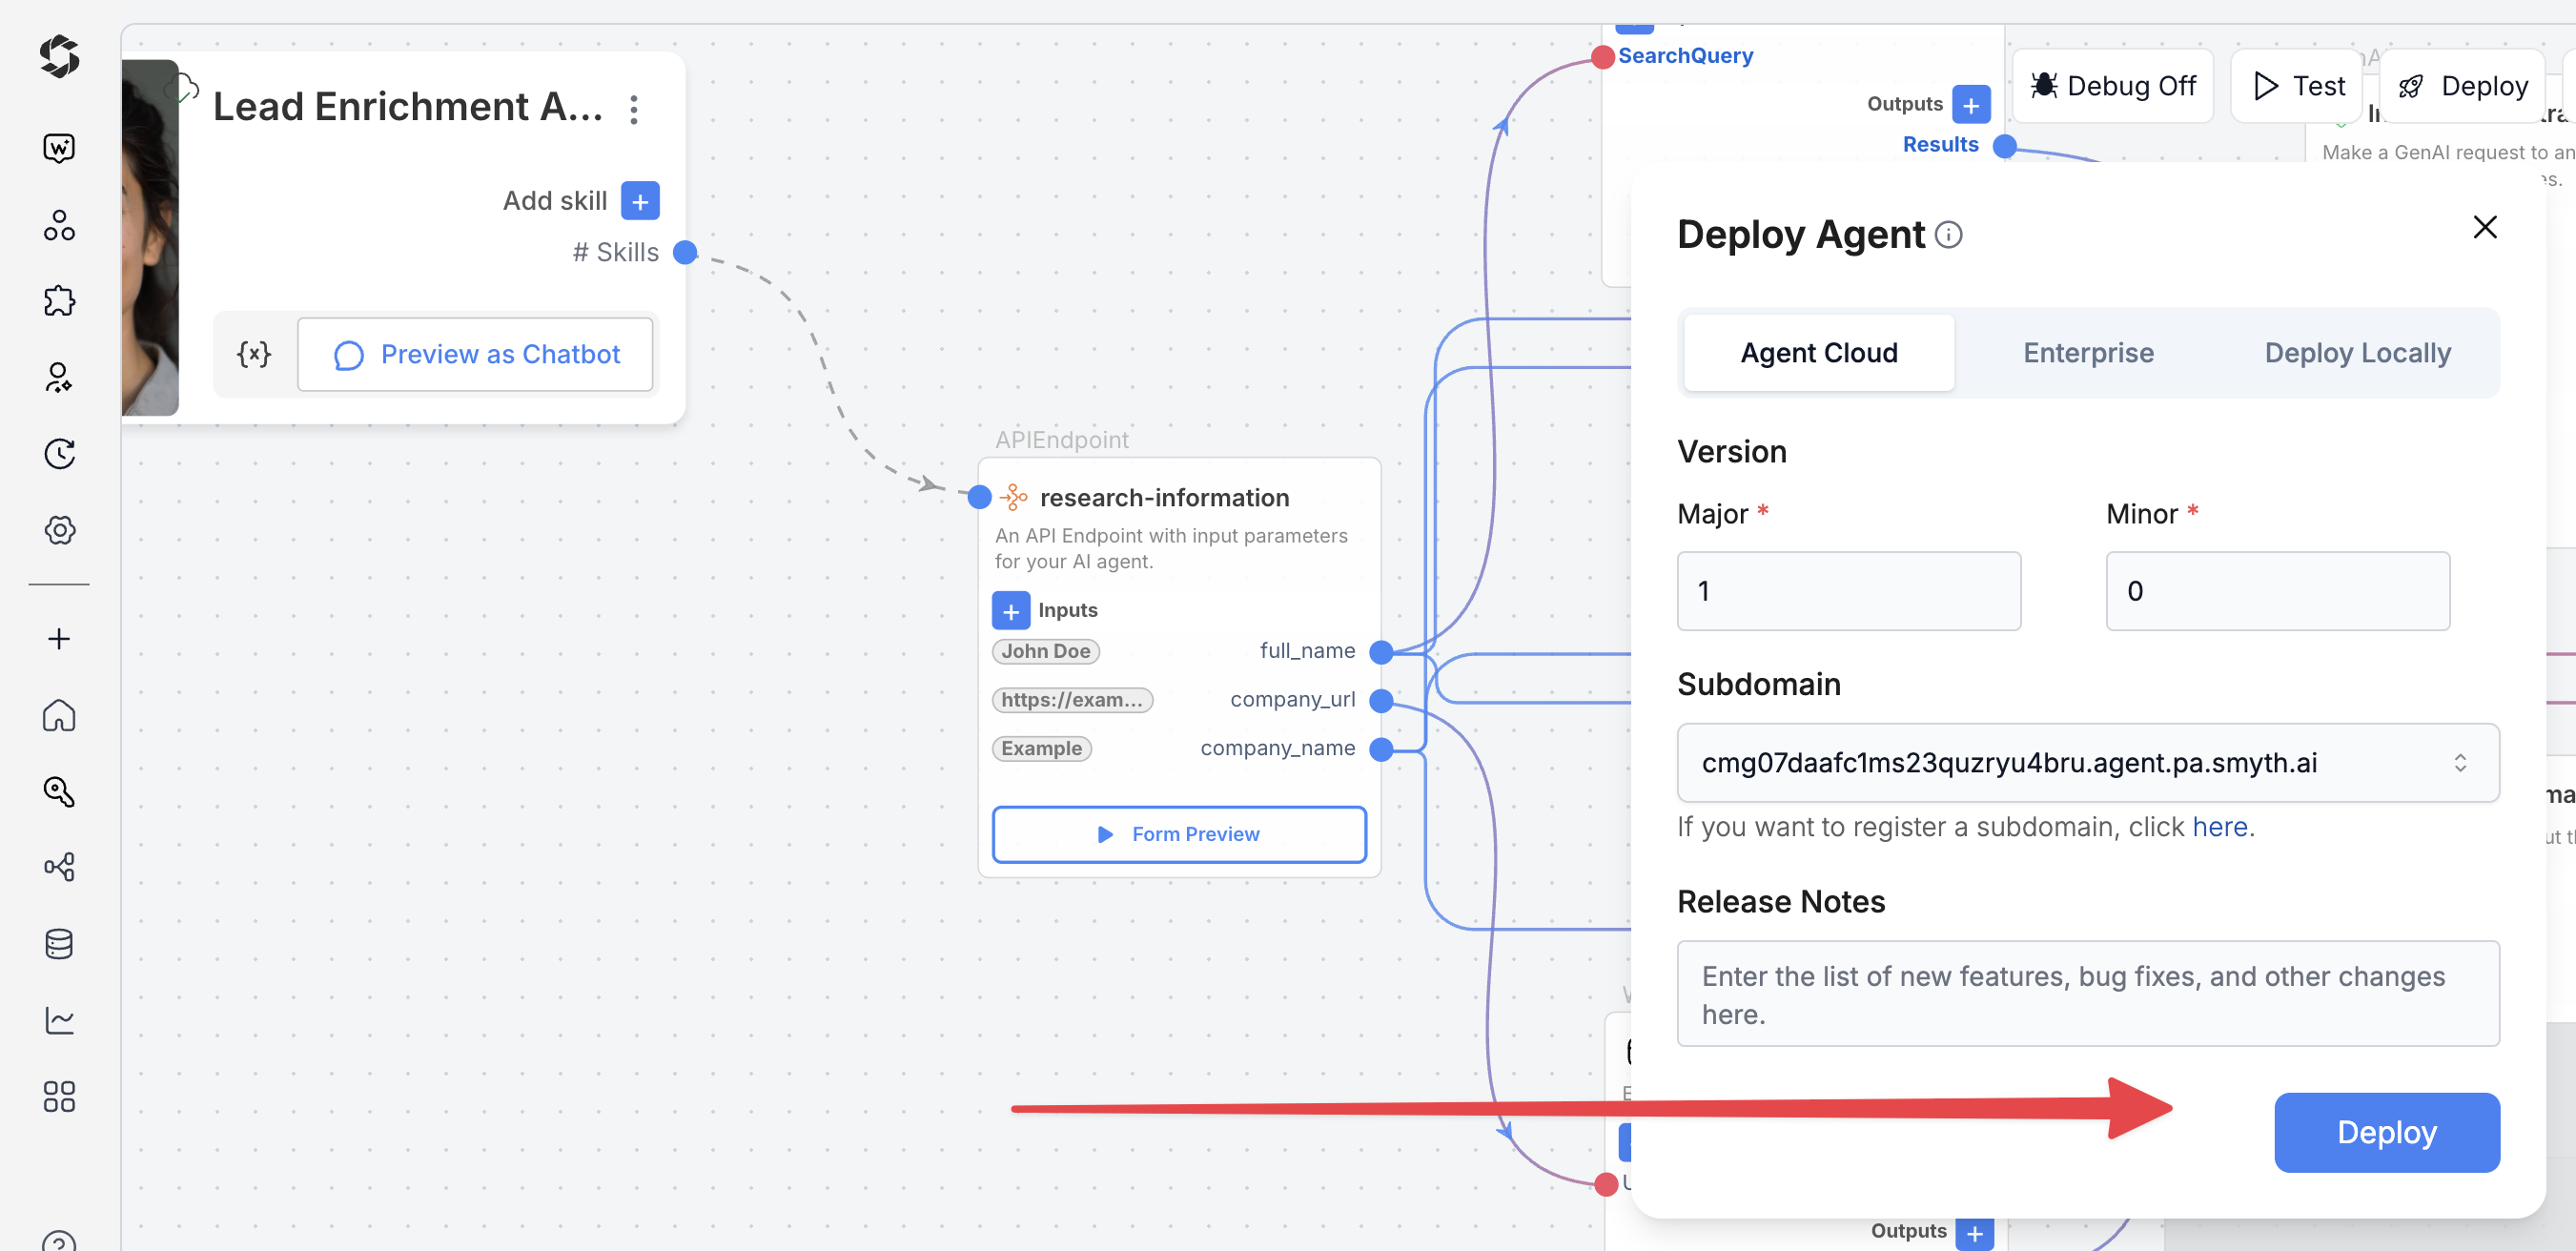2576x1251 pixels.
Task: Add a new input to research-information
Action: click(x=1010, y=610)
